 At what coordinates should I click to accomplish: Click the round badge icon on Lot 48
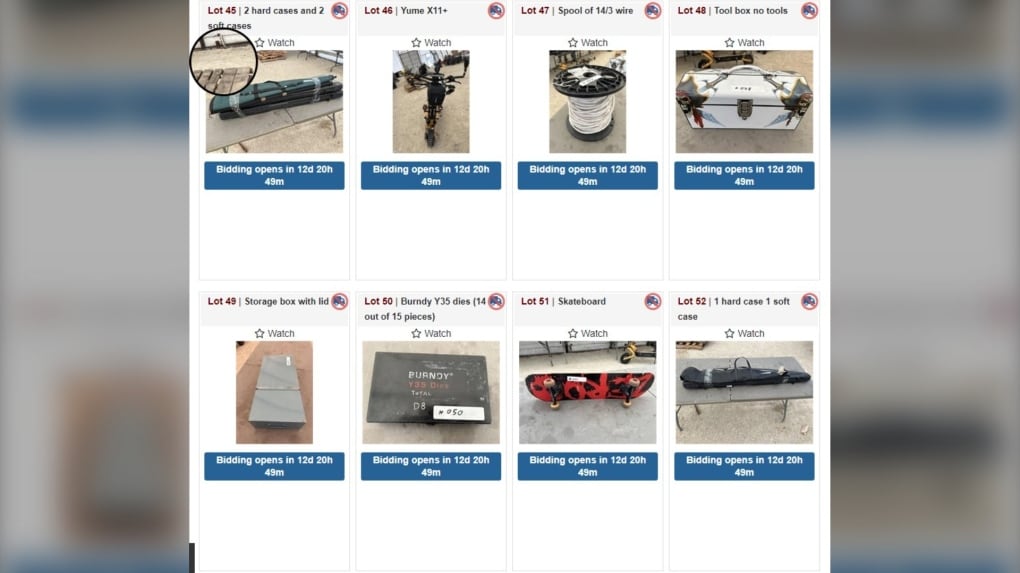tap(809, 10)
